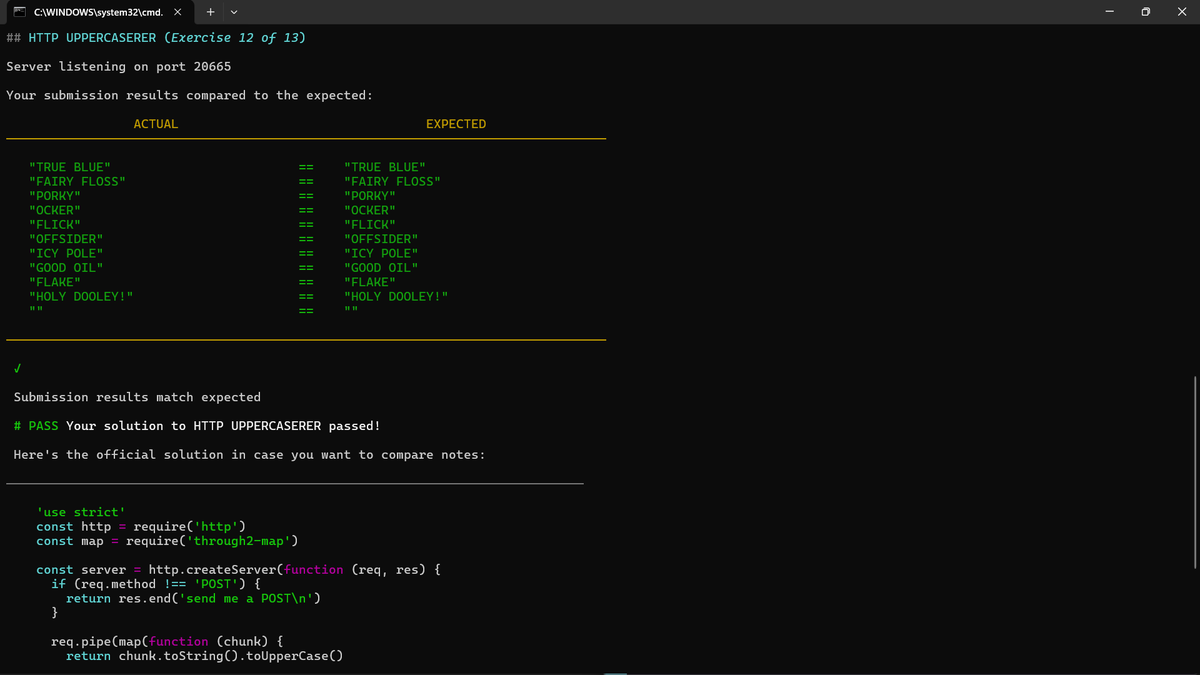Screen dimensions: 1200x675
Task: Click "OFFSIDER" in the expected column
Action: pyautogui.click(x=380, y=239)
